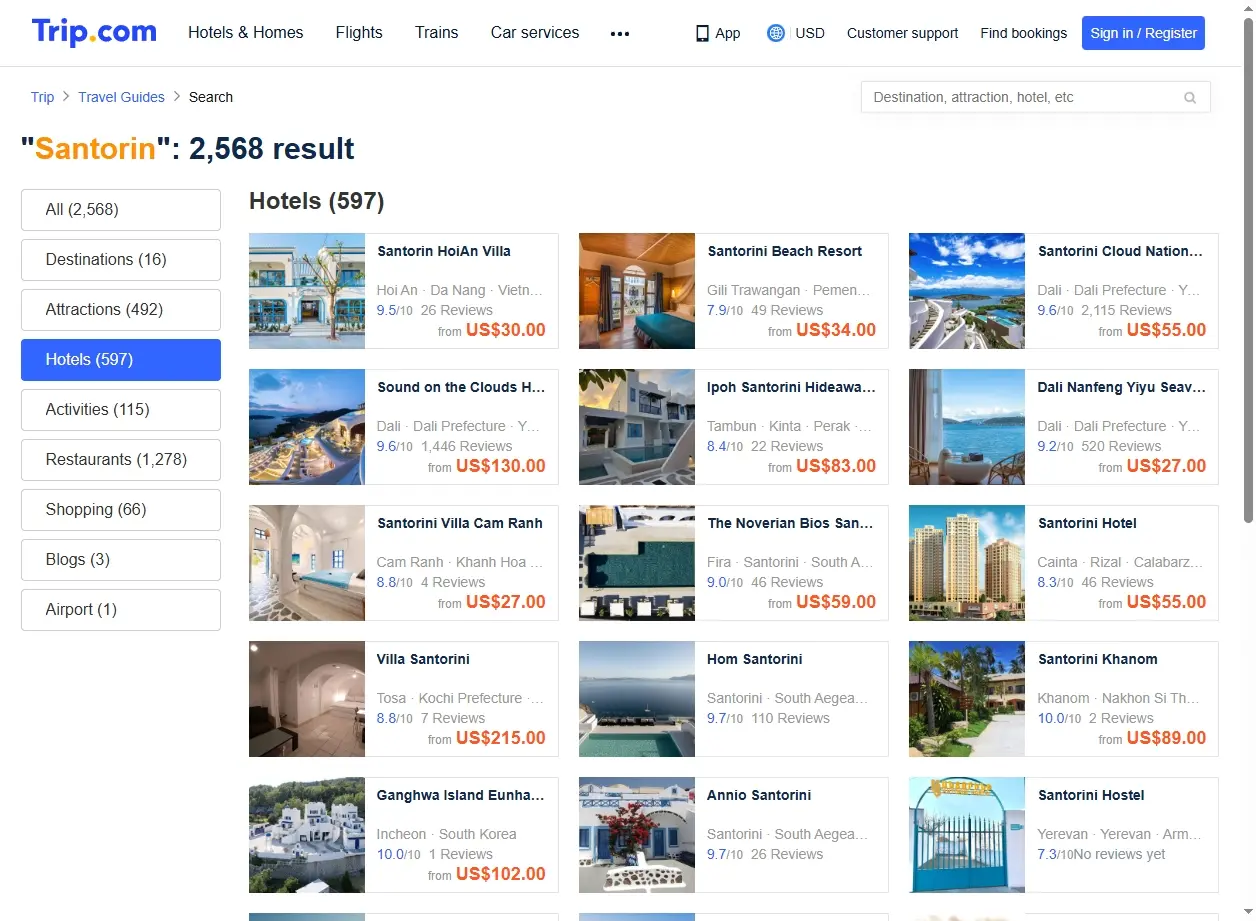Click the 1,446 Reviews text

pyautogui.click(x=466, y=446)
